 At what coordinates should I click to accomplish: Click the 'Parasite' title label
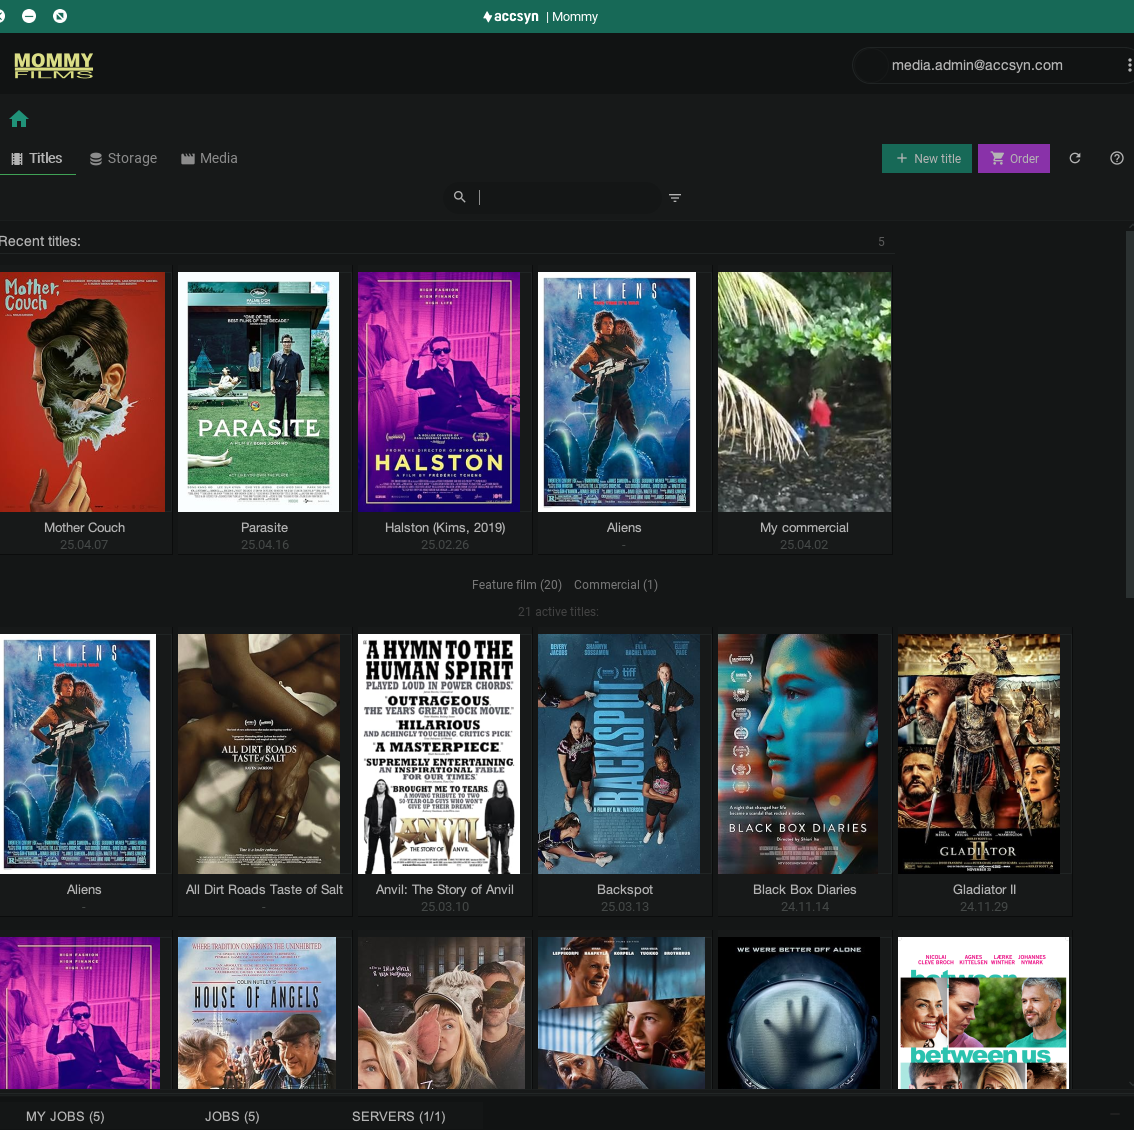coord(264,527)
